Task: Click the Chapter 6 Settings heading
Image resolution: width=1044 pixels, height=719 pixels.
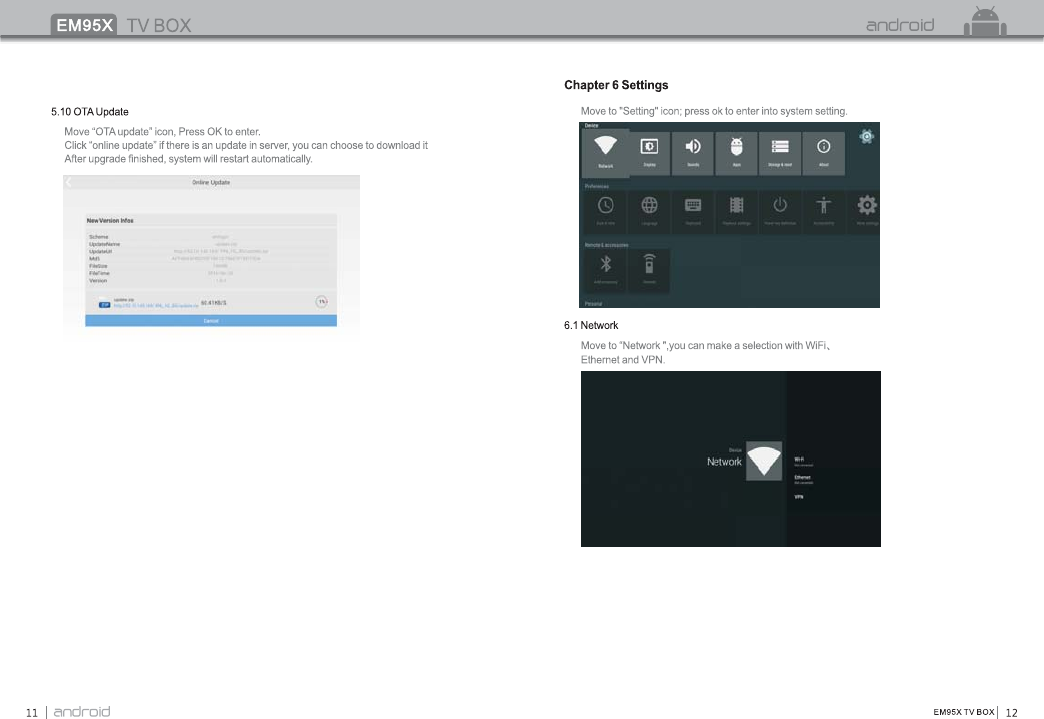Action: pos(616,85)
